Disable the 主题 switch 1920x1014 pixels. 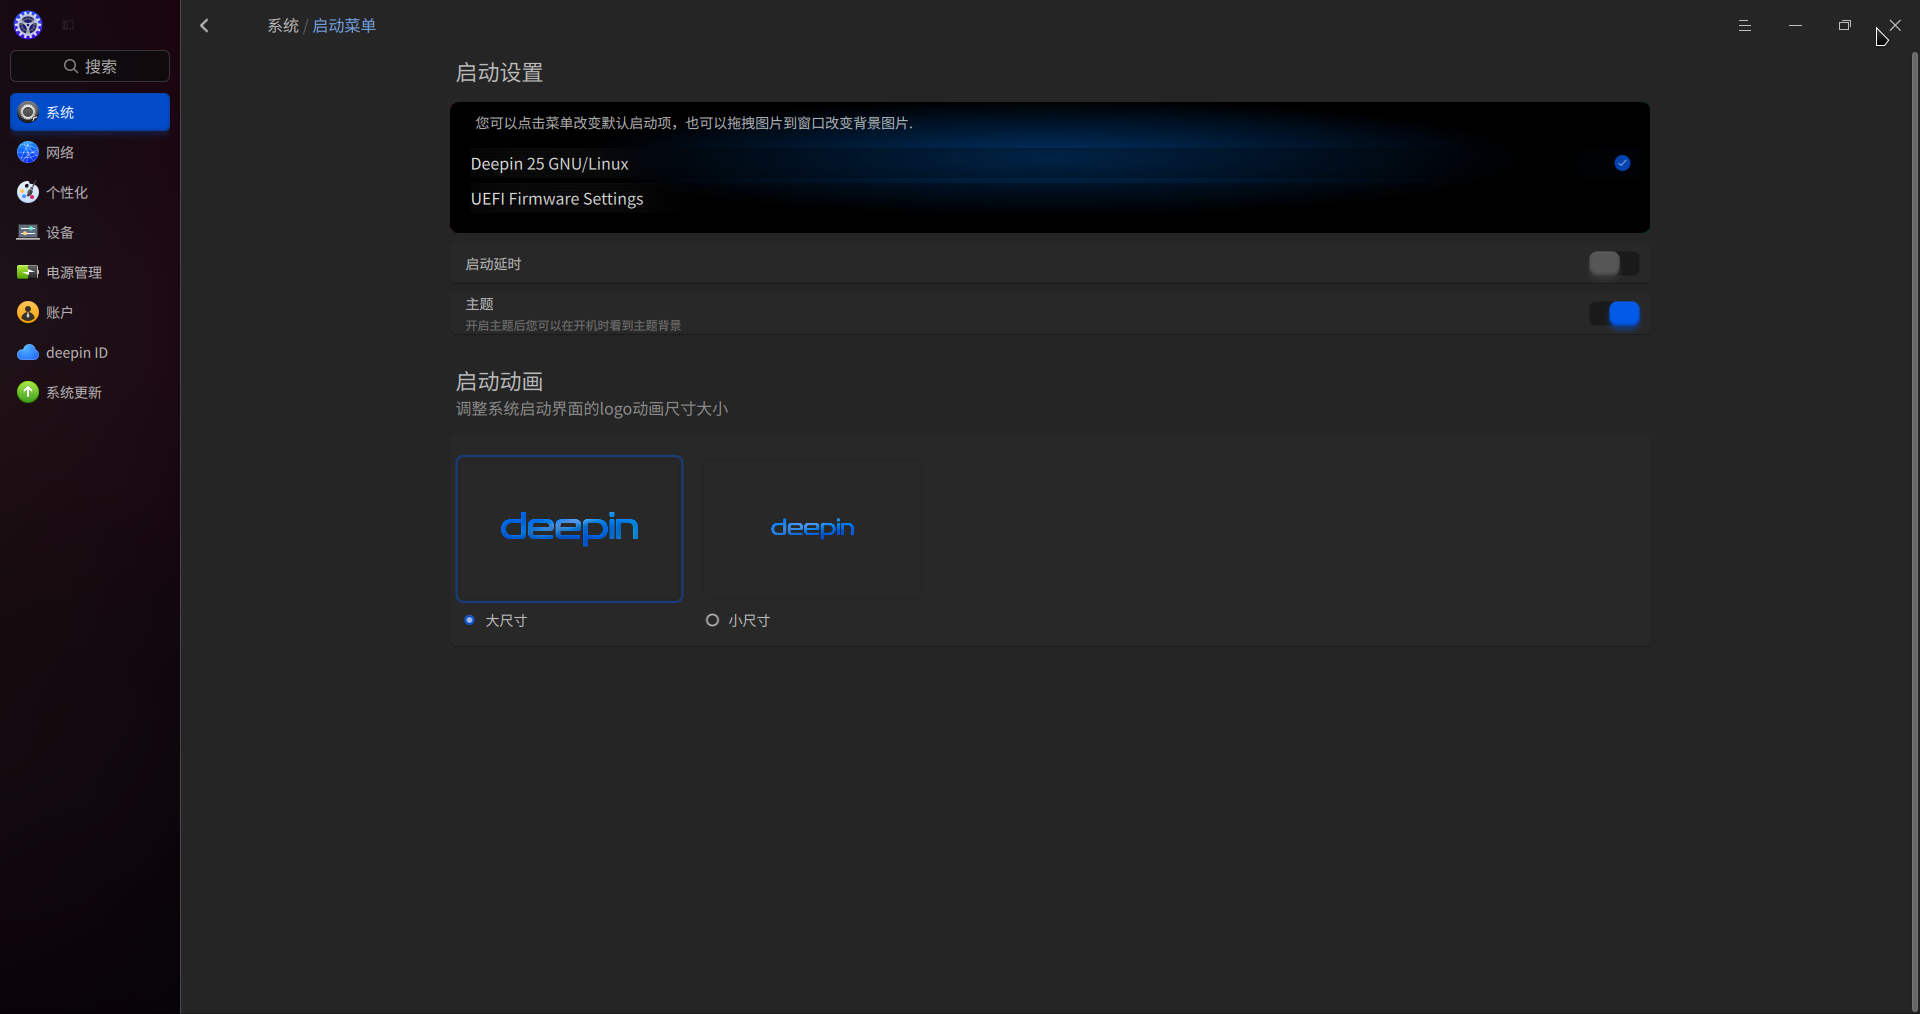pyautogui.click(x=1614, y=314)
